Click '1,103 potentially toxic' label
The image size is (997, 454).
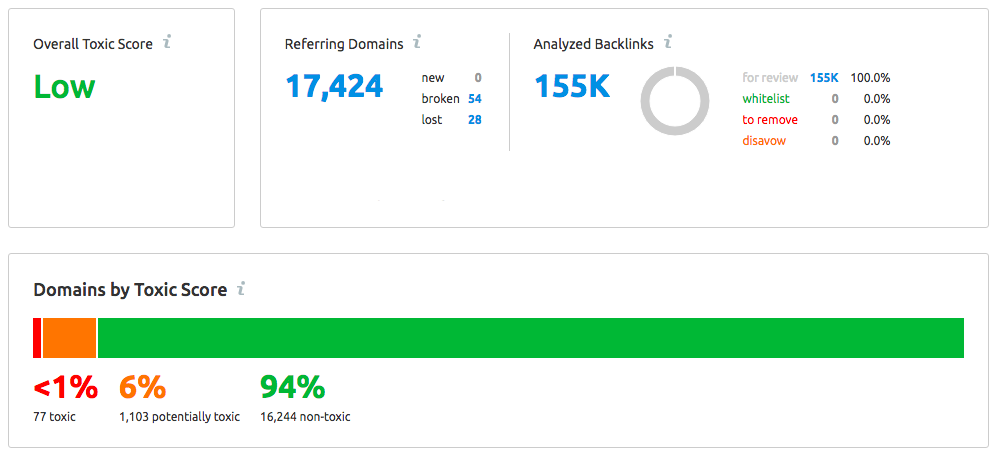(x=179, y=417)
